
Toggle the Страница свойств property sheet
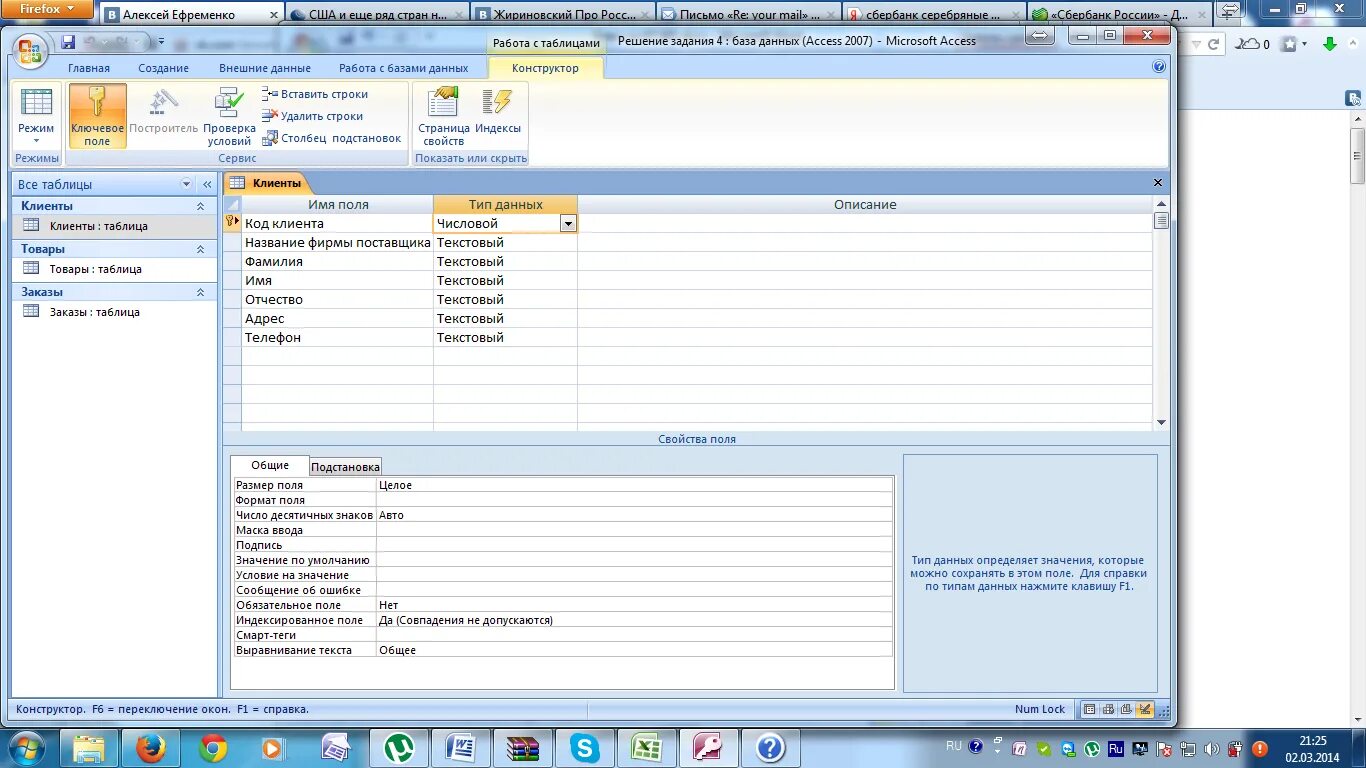(443, 116)
